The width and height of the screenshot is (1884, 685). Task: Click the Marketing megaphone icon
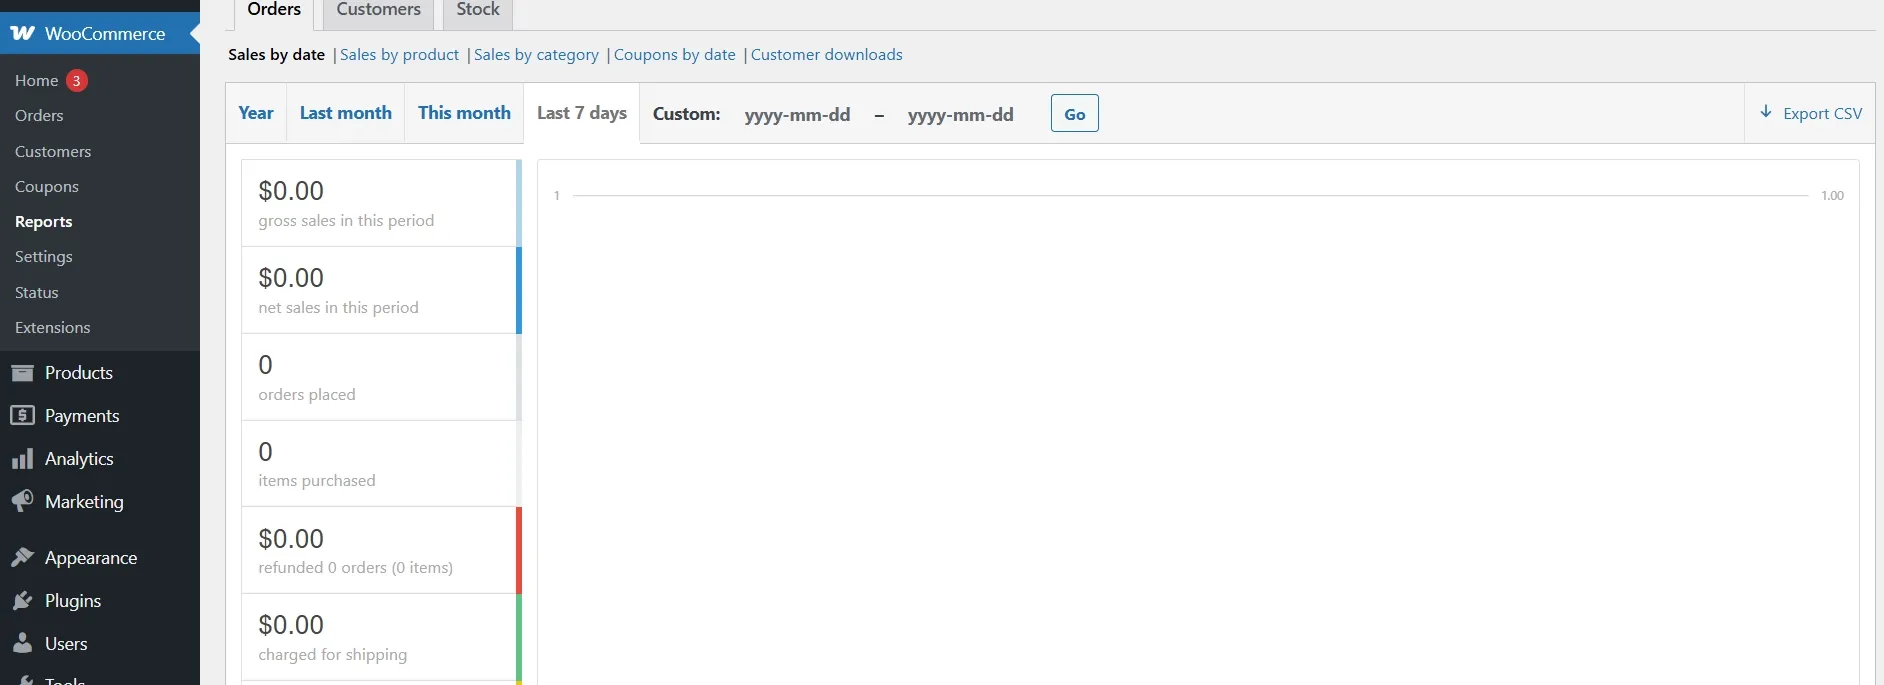pyautogui.click(x=22, y=501)
